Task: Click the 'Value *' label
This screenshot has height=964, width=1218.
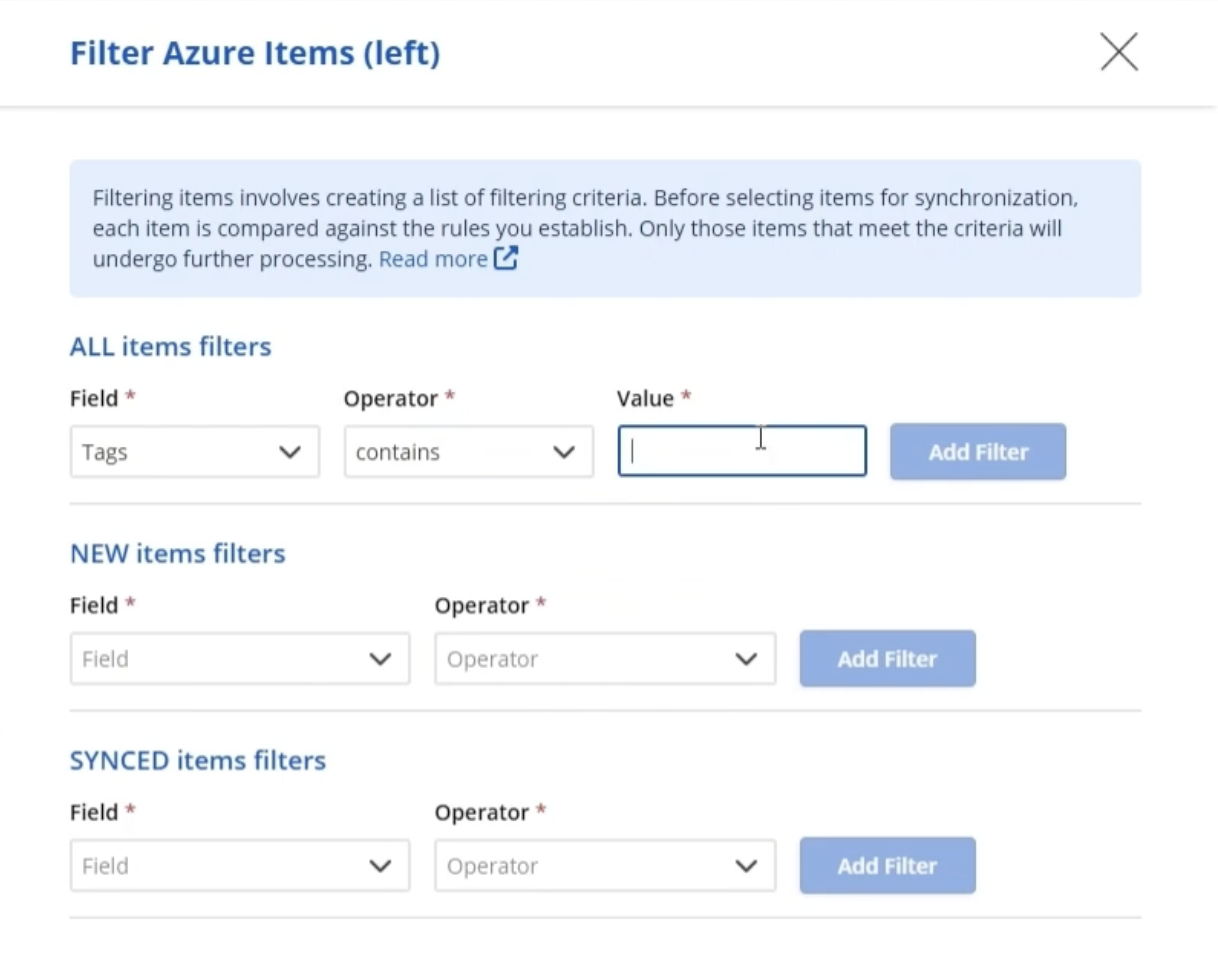Action: [654, 398]
